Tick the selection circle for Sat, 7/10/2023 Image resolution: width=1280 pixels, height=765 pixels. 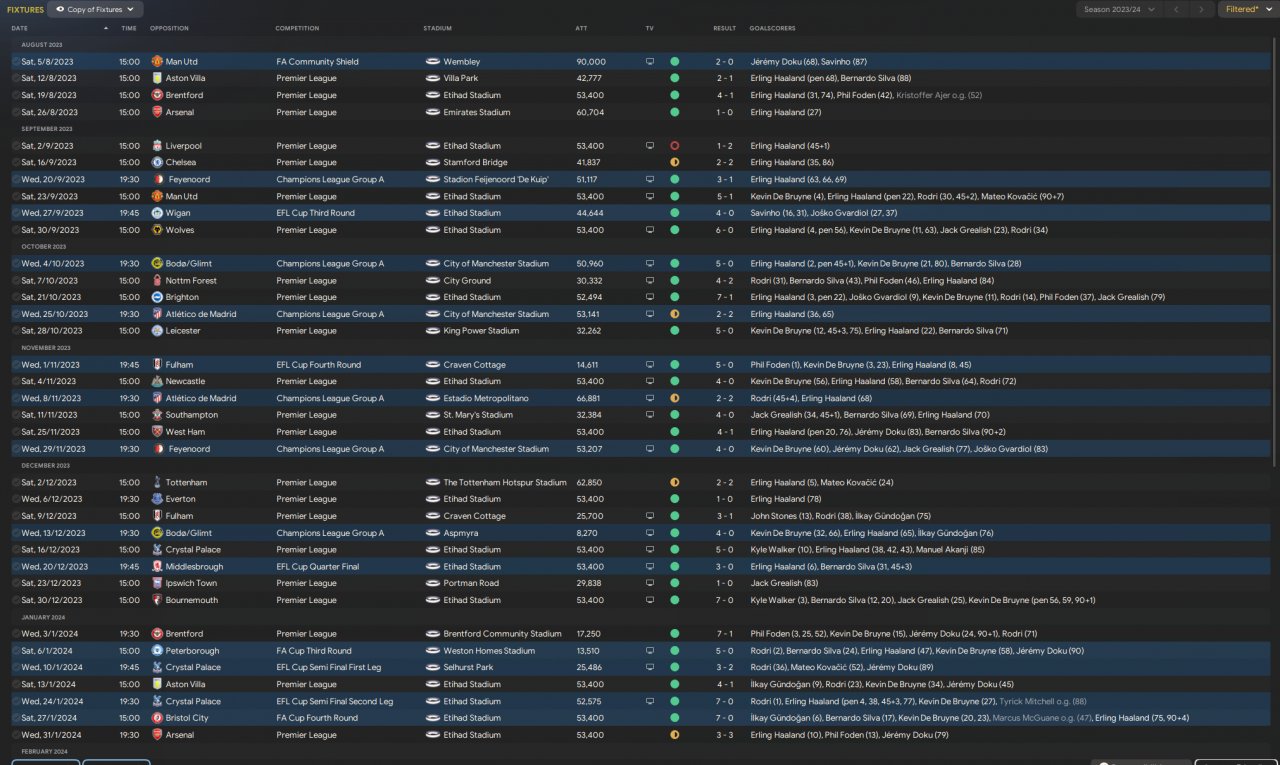point(16,281)
